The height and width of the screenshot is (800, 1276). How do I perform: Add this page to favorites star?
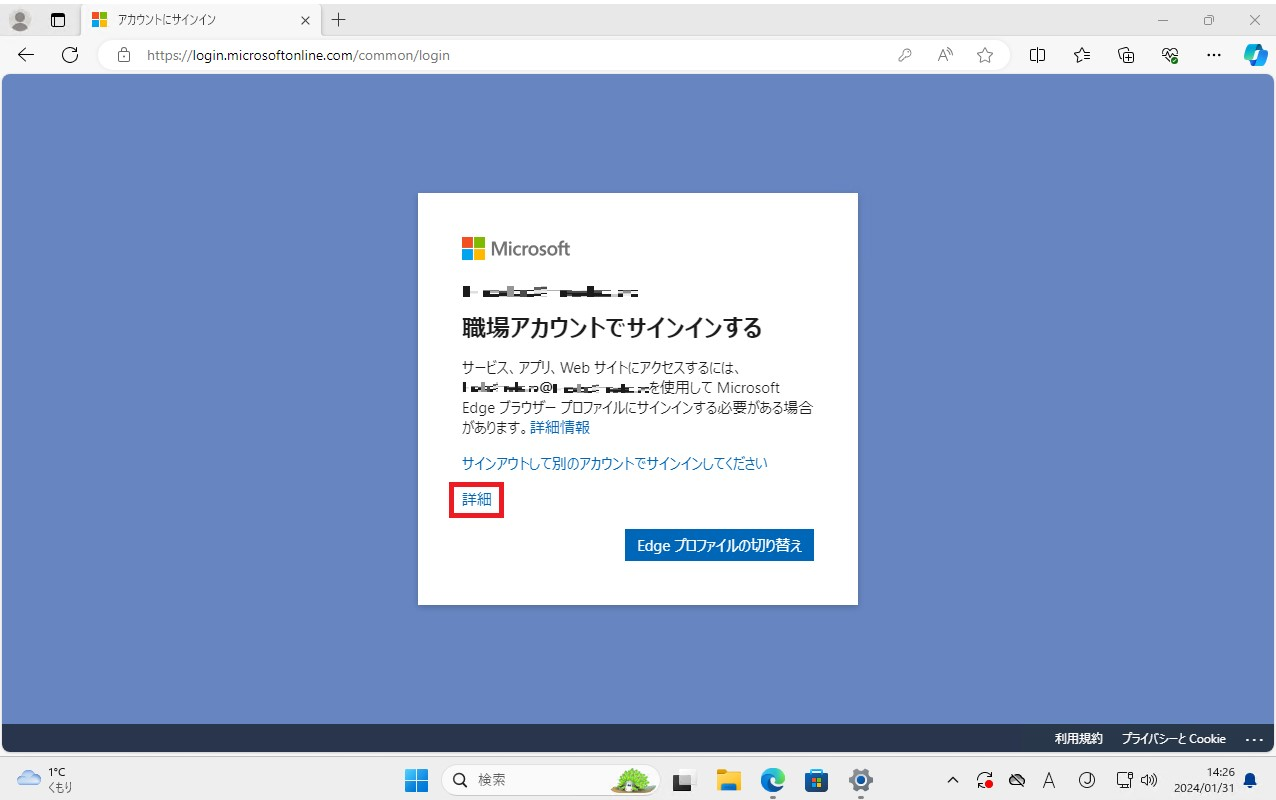click(985, 55)
